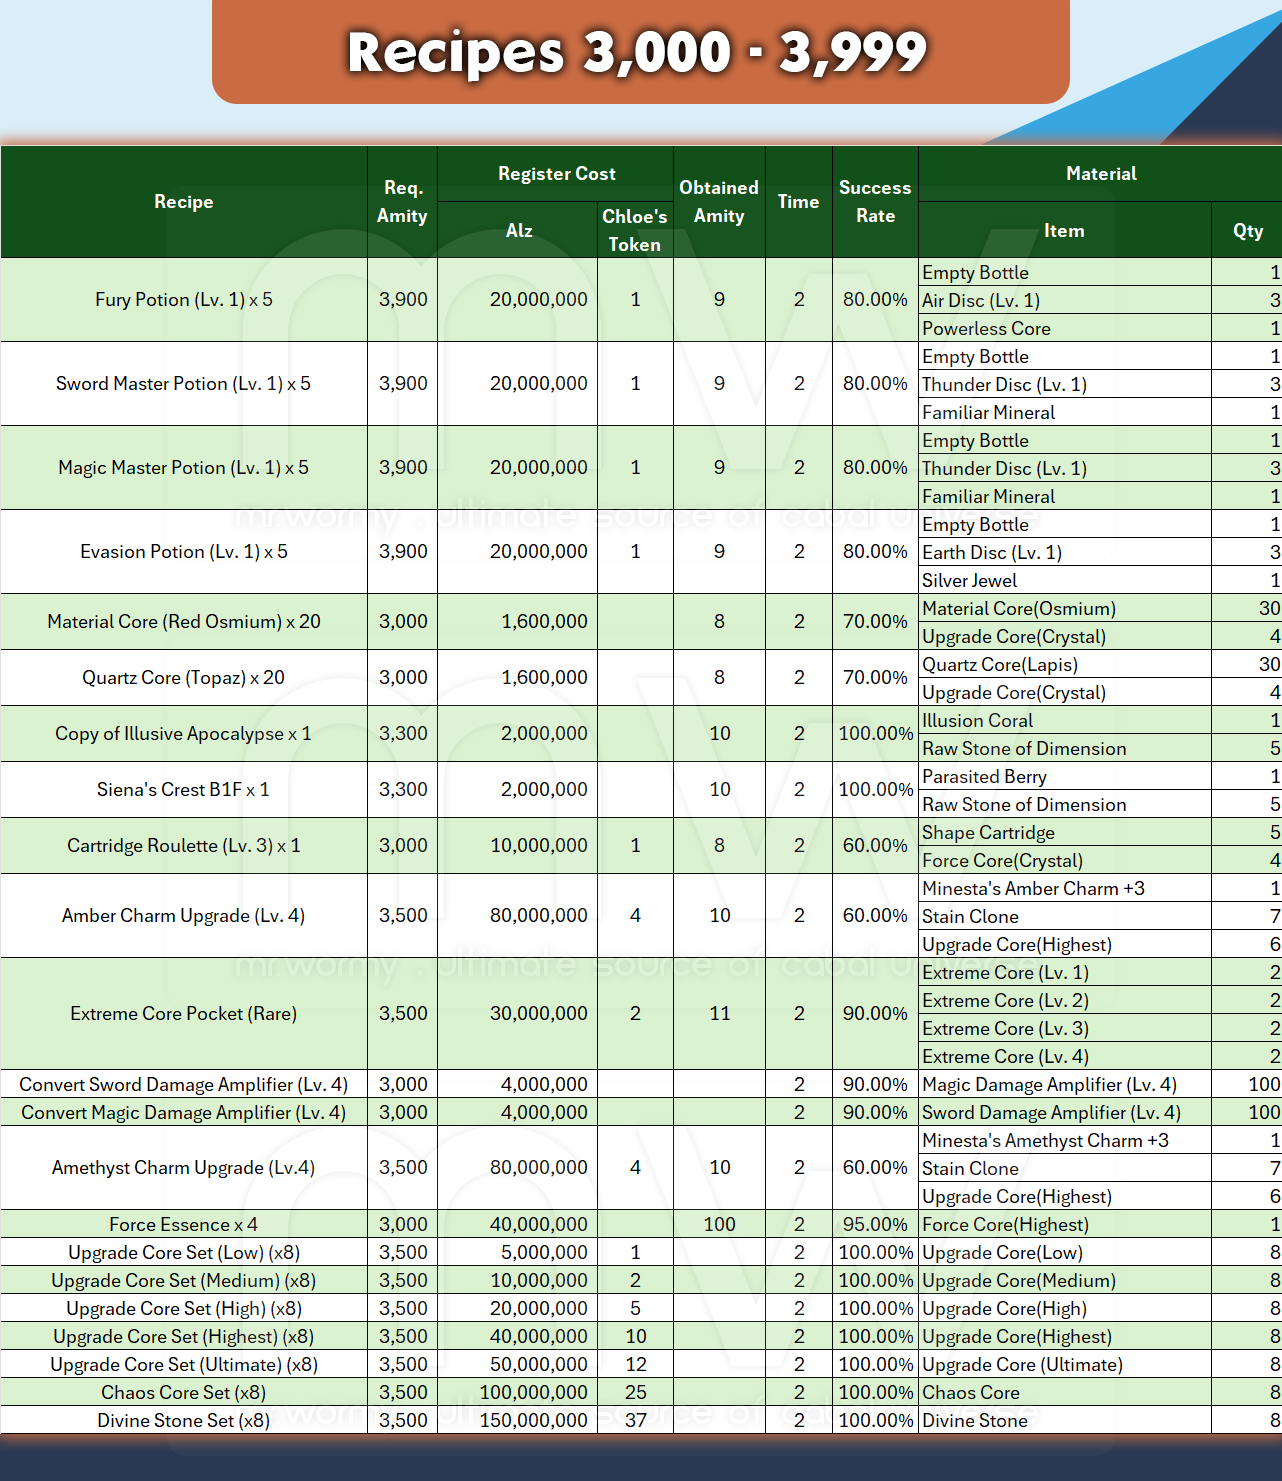Select the Powerless Core material cell
Image resolution: width=1282 pixels, height=1481 pixels.
point(986,329)
